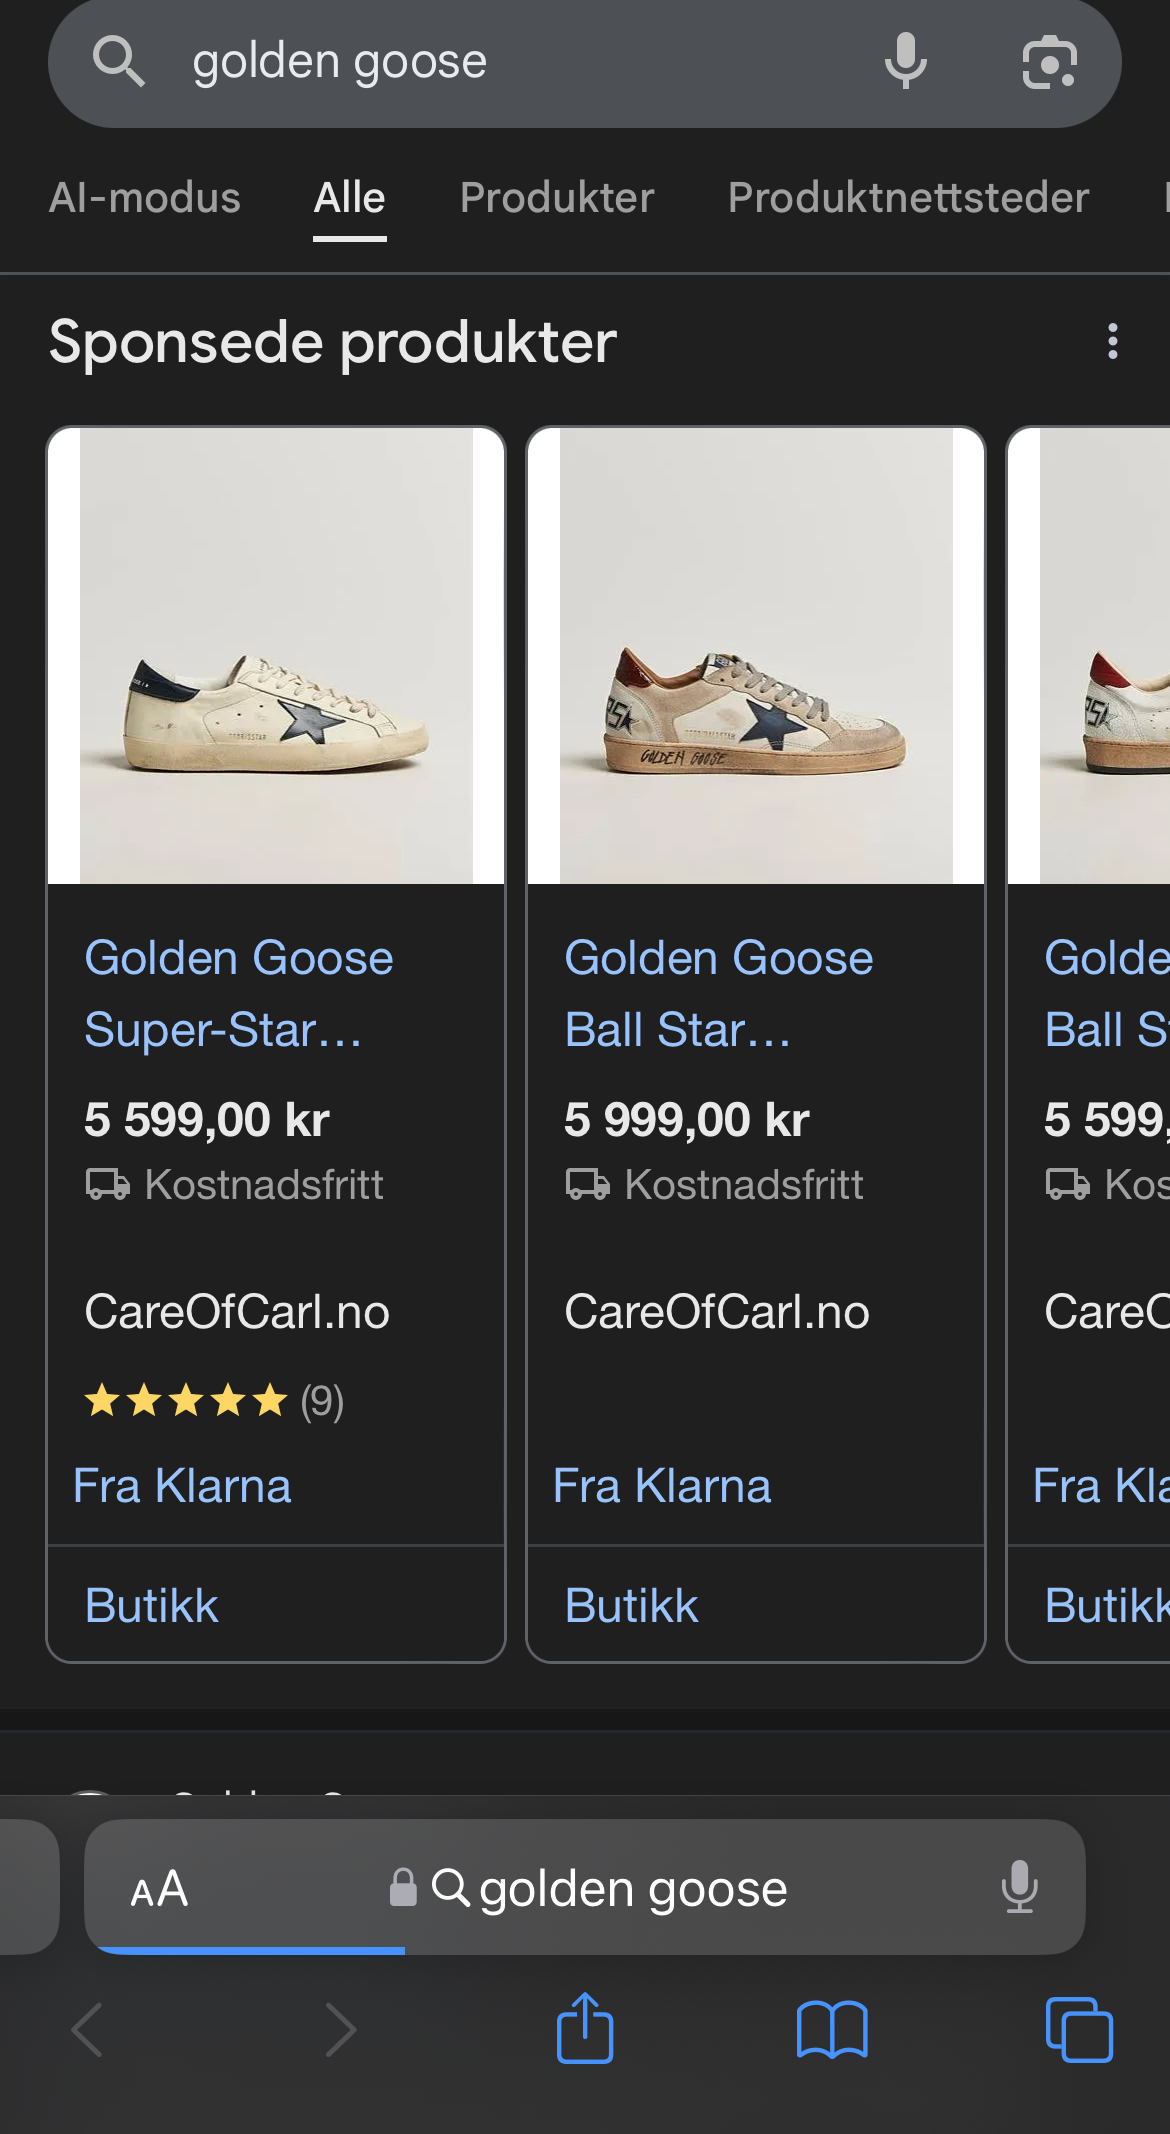This screenshot has width=1170, height=2134.
Task: Tap the Google voice search microphone
Action: coord(906,61)
